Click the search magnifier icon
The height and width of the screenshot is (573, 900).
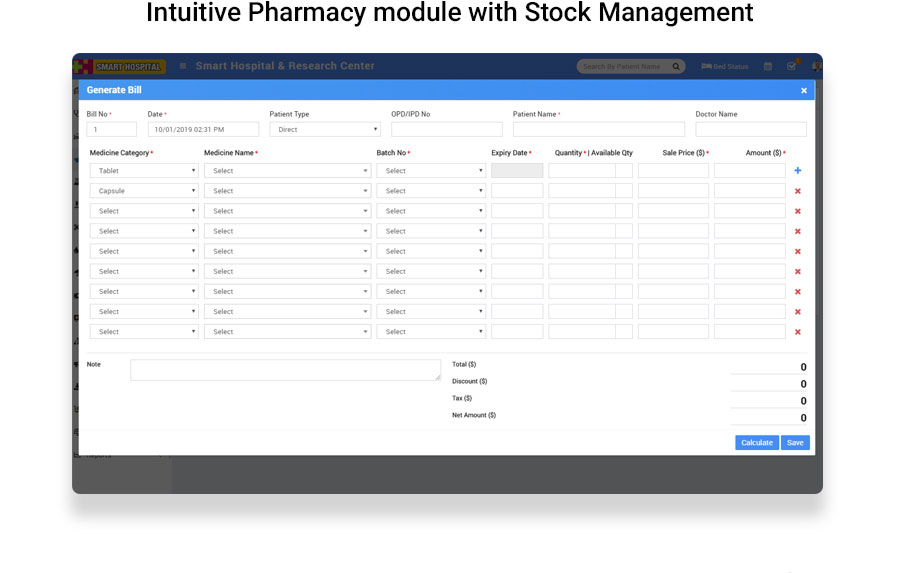pyautogui.click(x=676, y=67)
